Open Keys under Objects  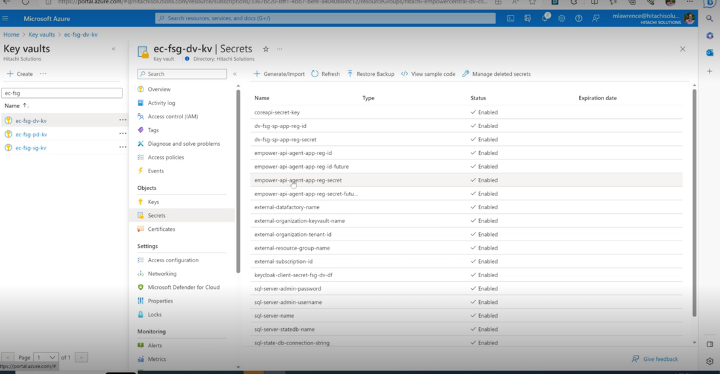pyautogui.click(x=153, y=202)
